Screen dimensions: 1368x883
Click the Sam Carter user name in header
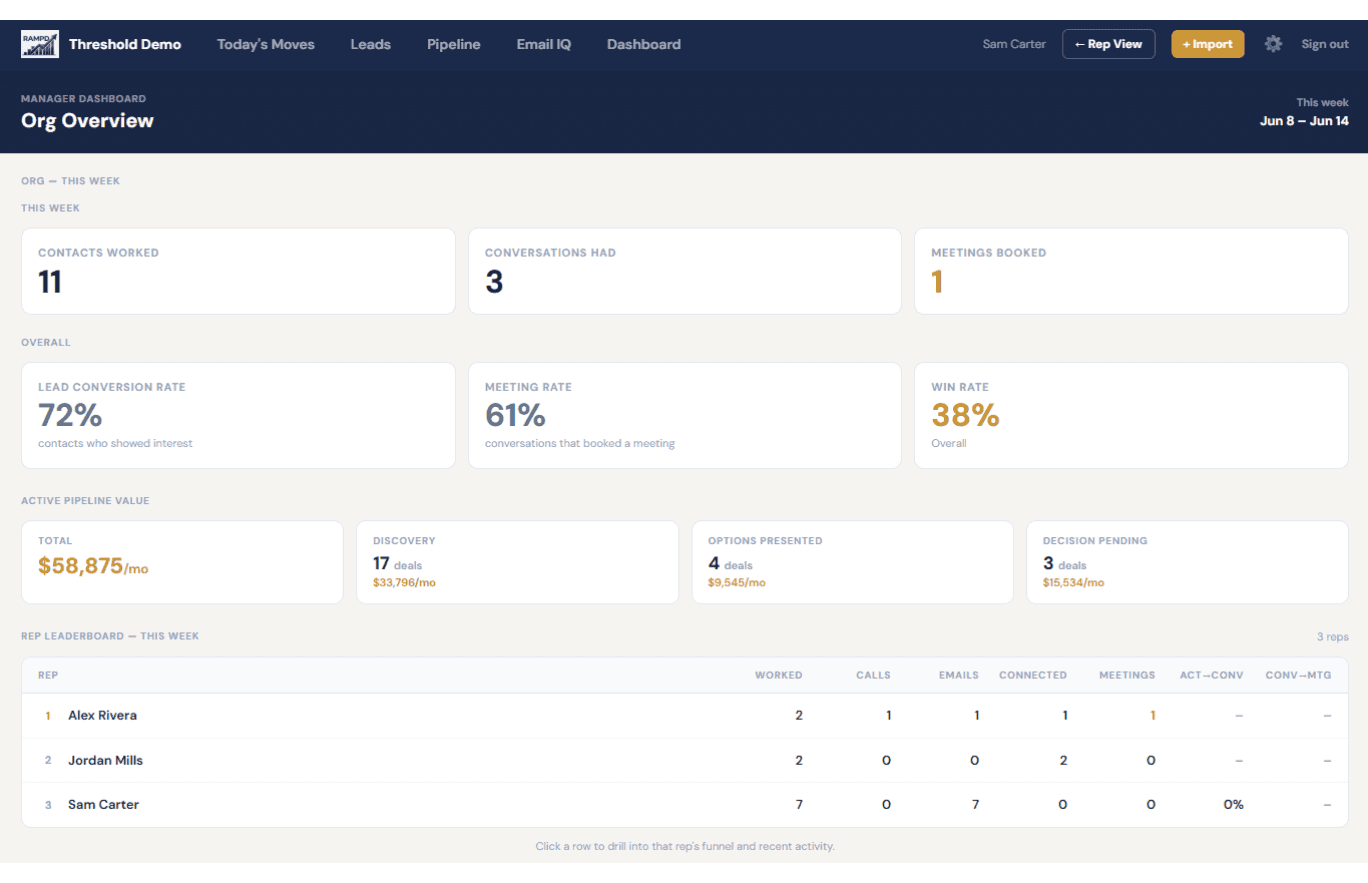1014,44
